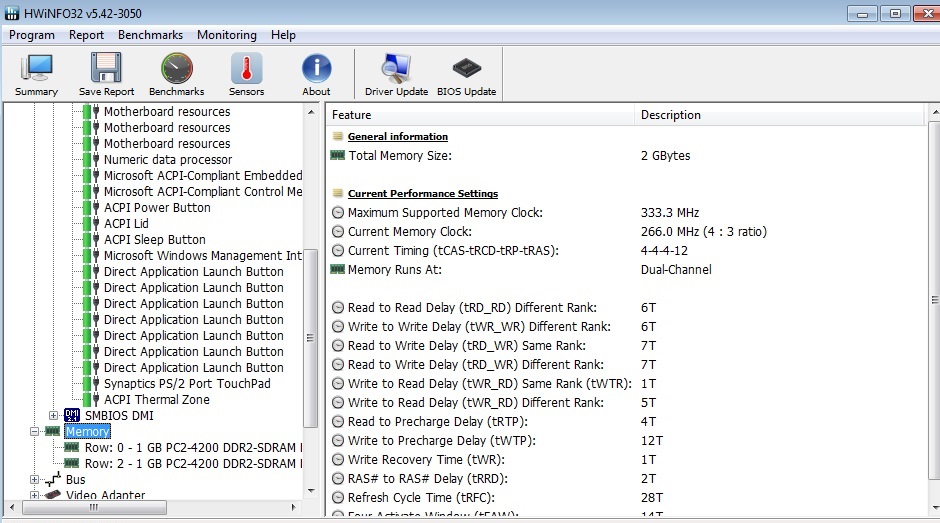
Task: Click the HWiNFO32 title bar app icon
Action: [11, 13]
